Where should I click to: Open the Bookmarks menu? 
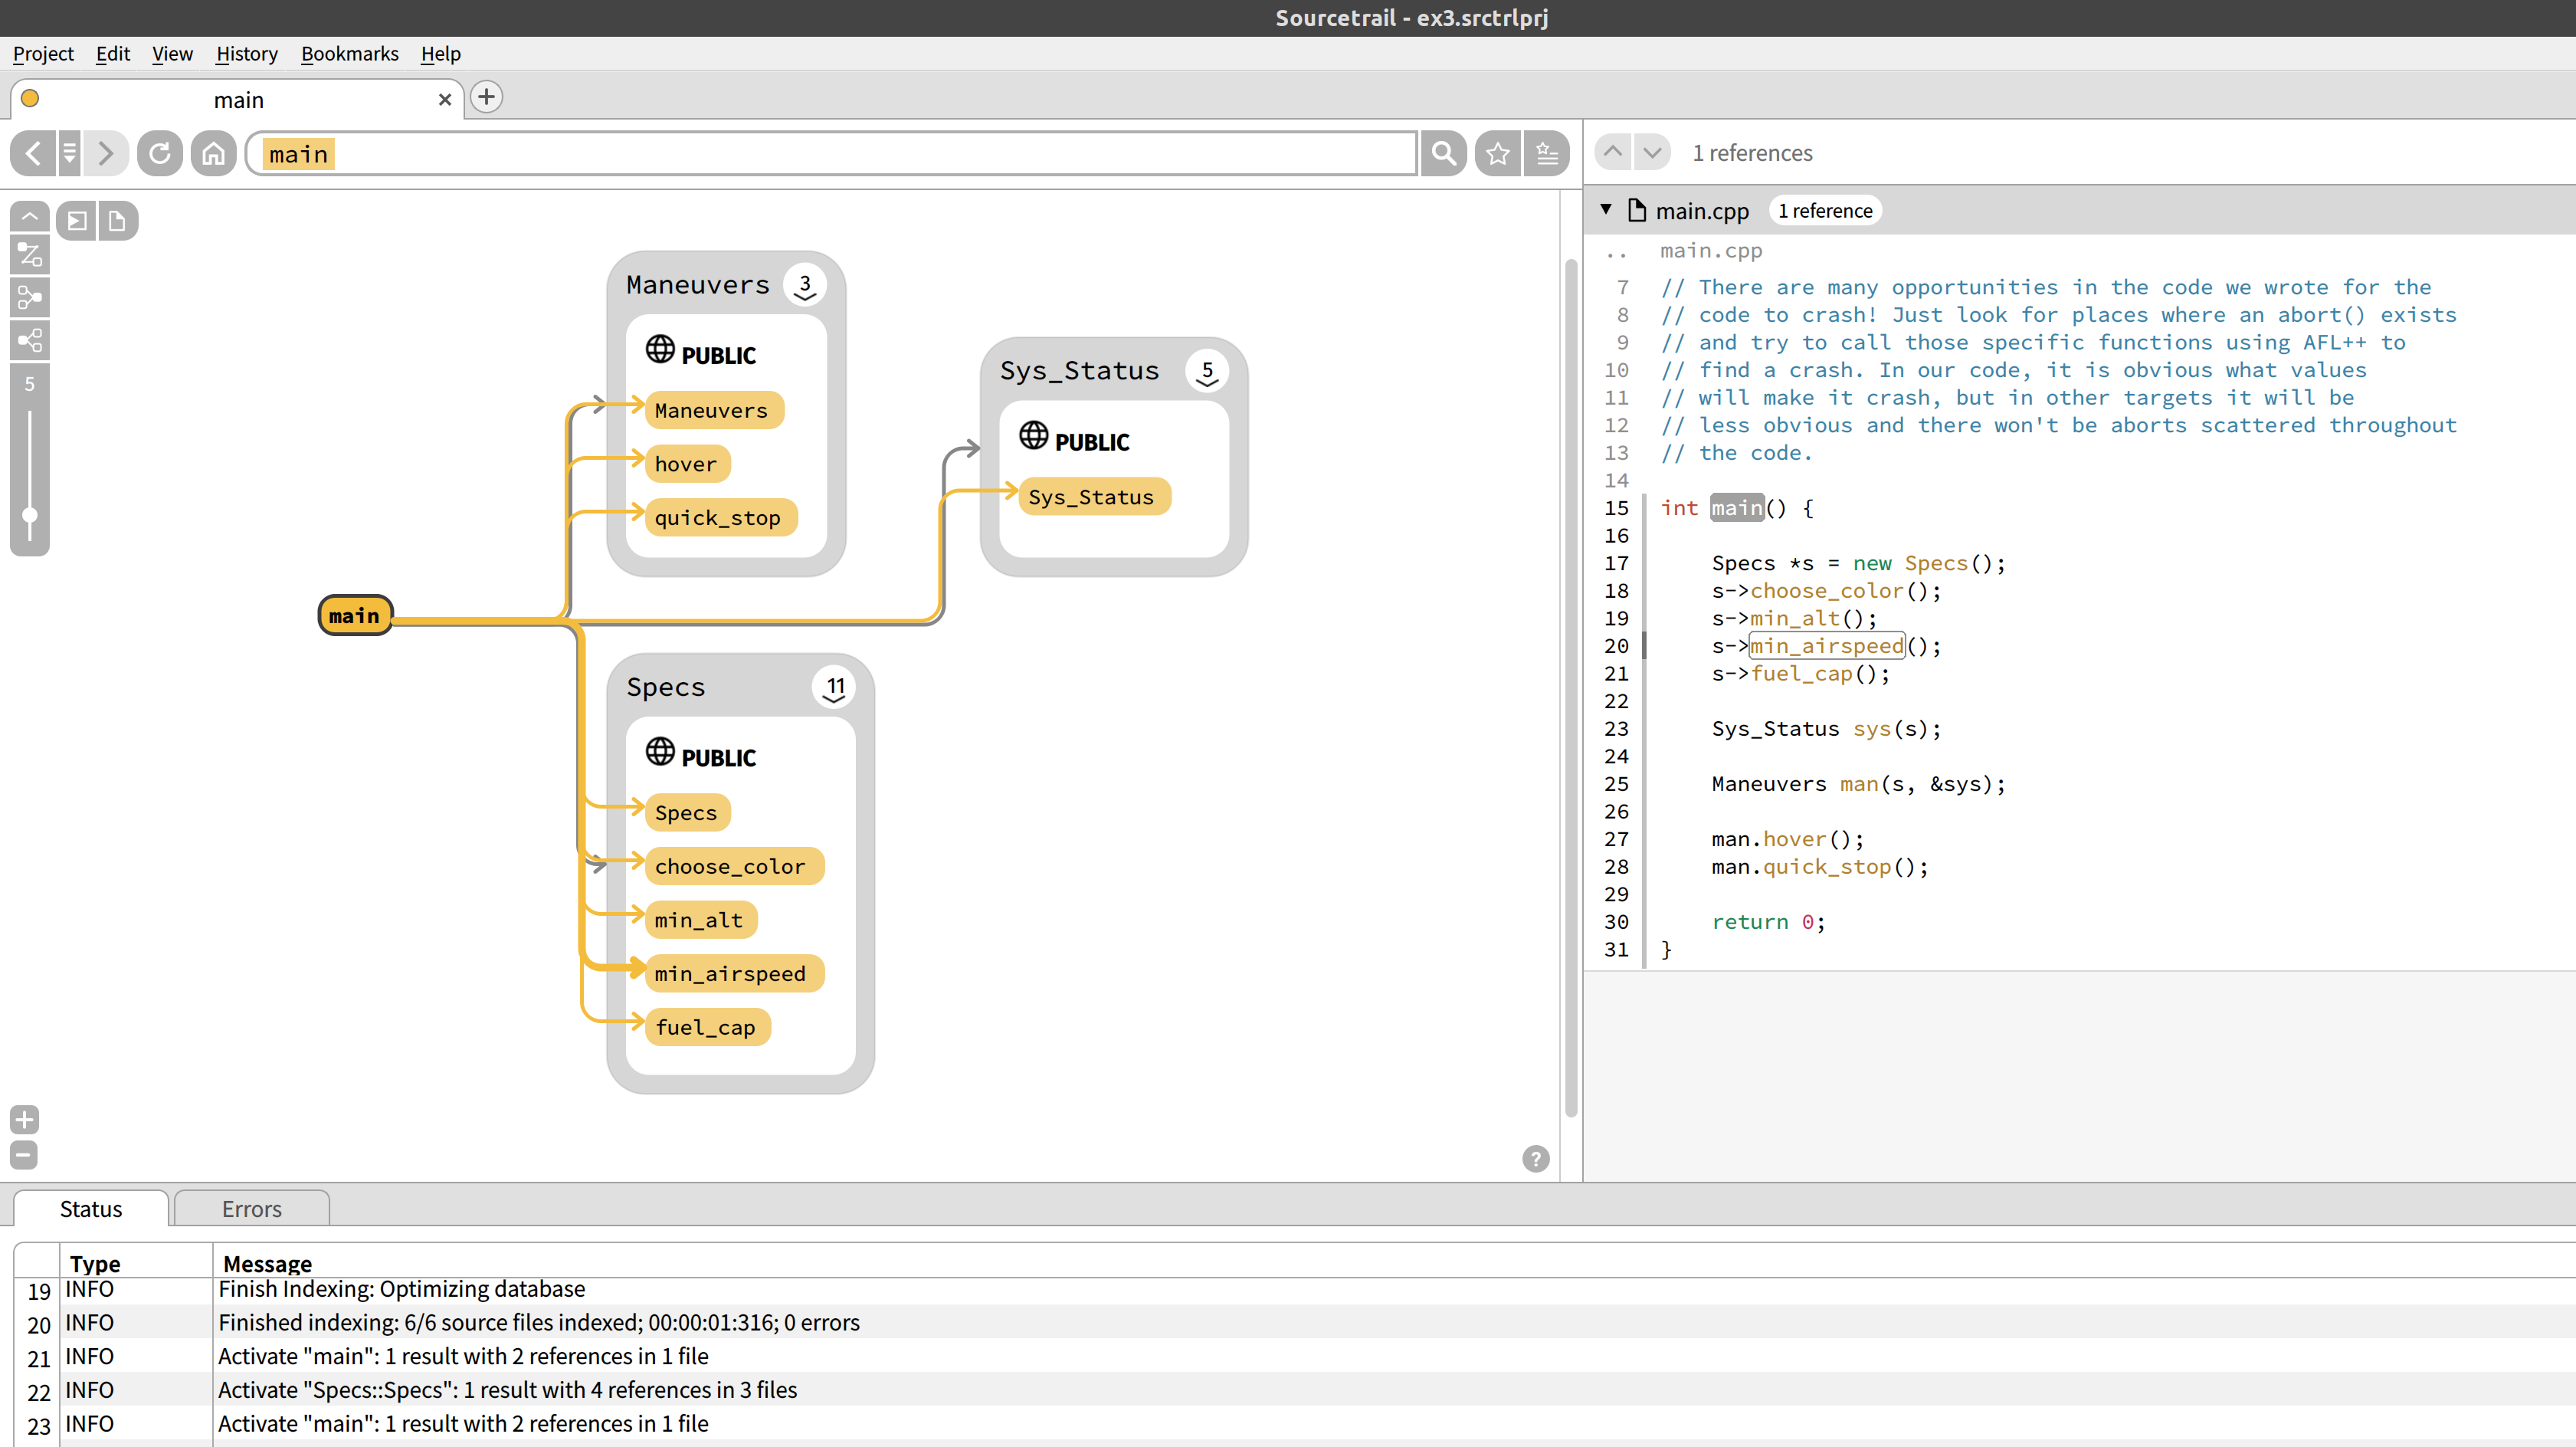(x=349, y=53)
